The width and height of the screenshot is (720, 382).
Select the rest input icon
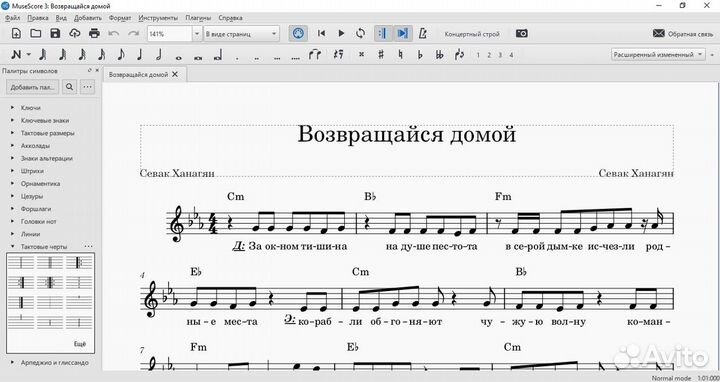pyautogui.click(x=339, y=55)
